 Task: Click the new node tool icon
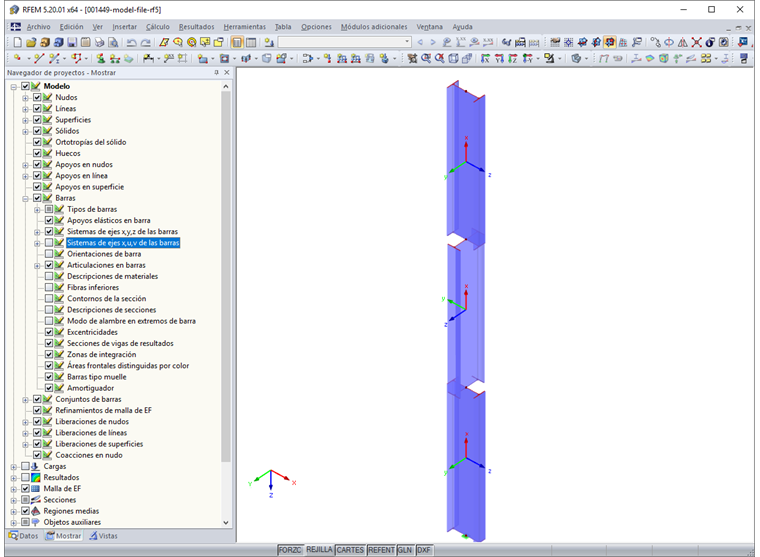point(17,59)
